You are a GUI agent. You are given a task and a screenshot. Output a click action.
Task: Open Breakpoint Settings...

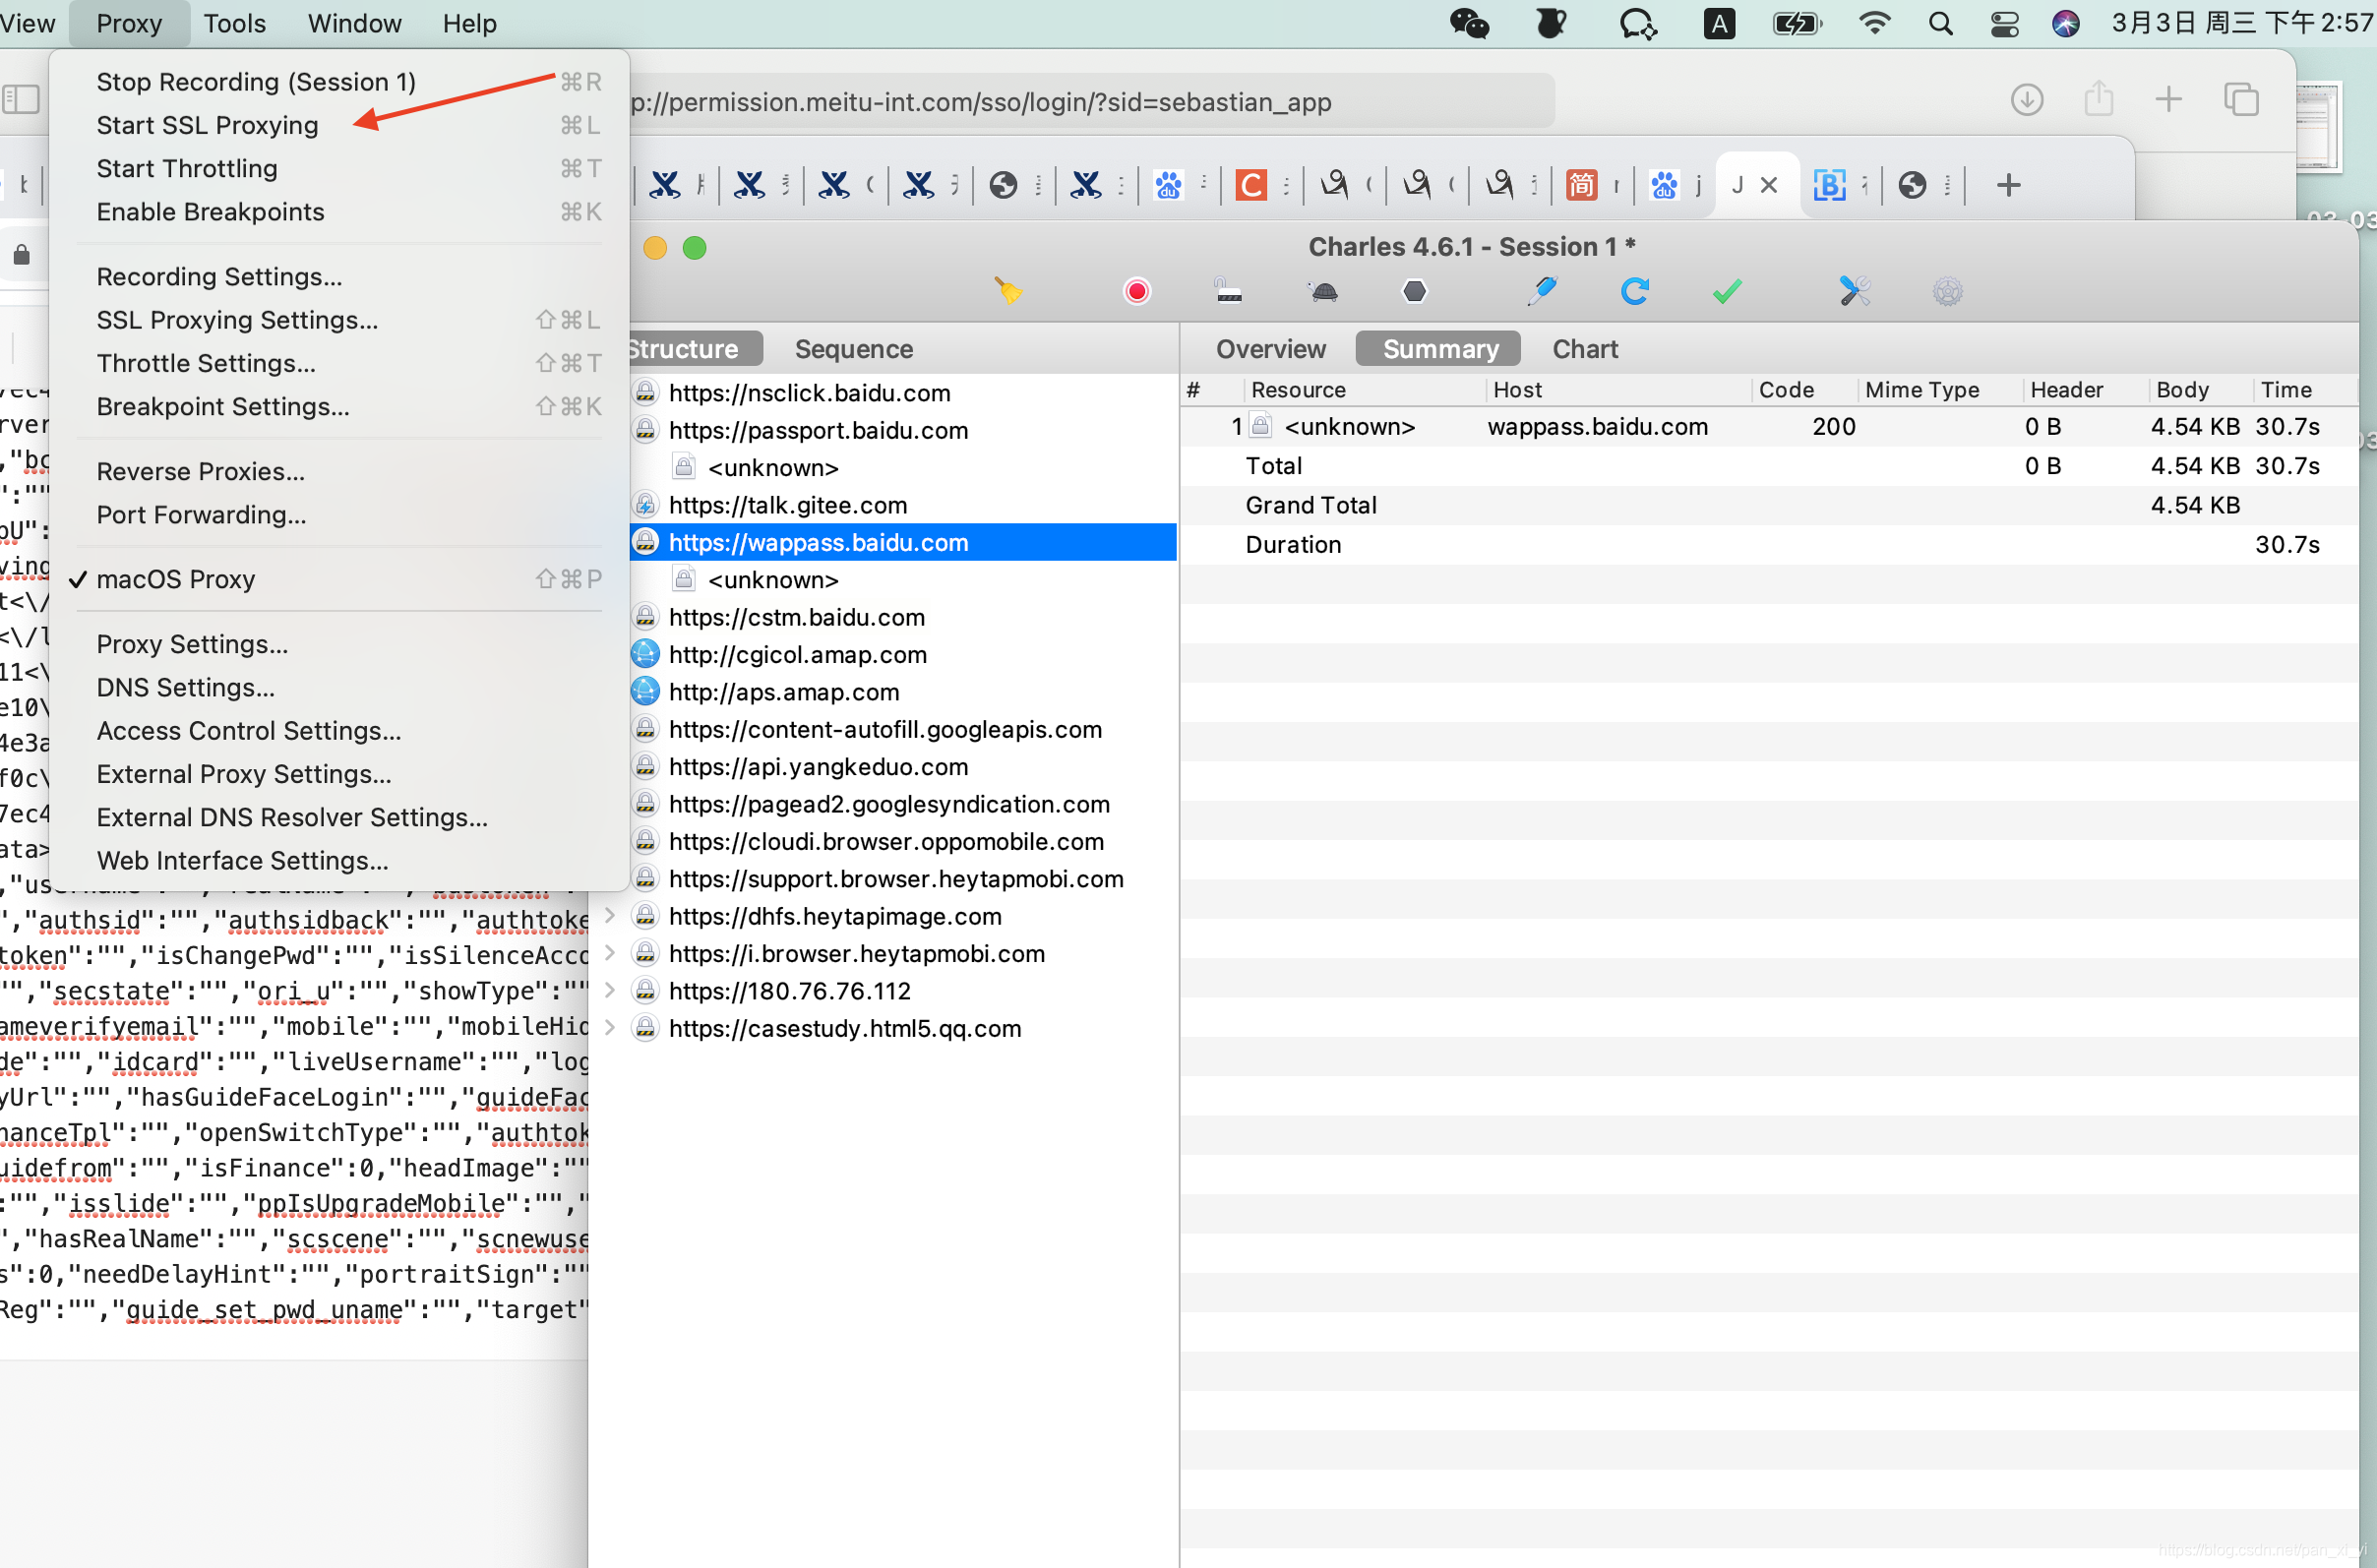pyautogui.click(x=339, y=407)
